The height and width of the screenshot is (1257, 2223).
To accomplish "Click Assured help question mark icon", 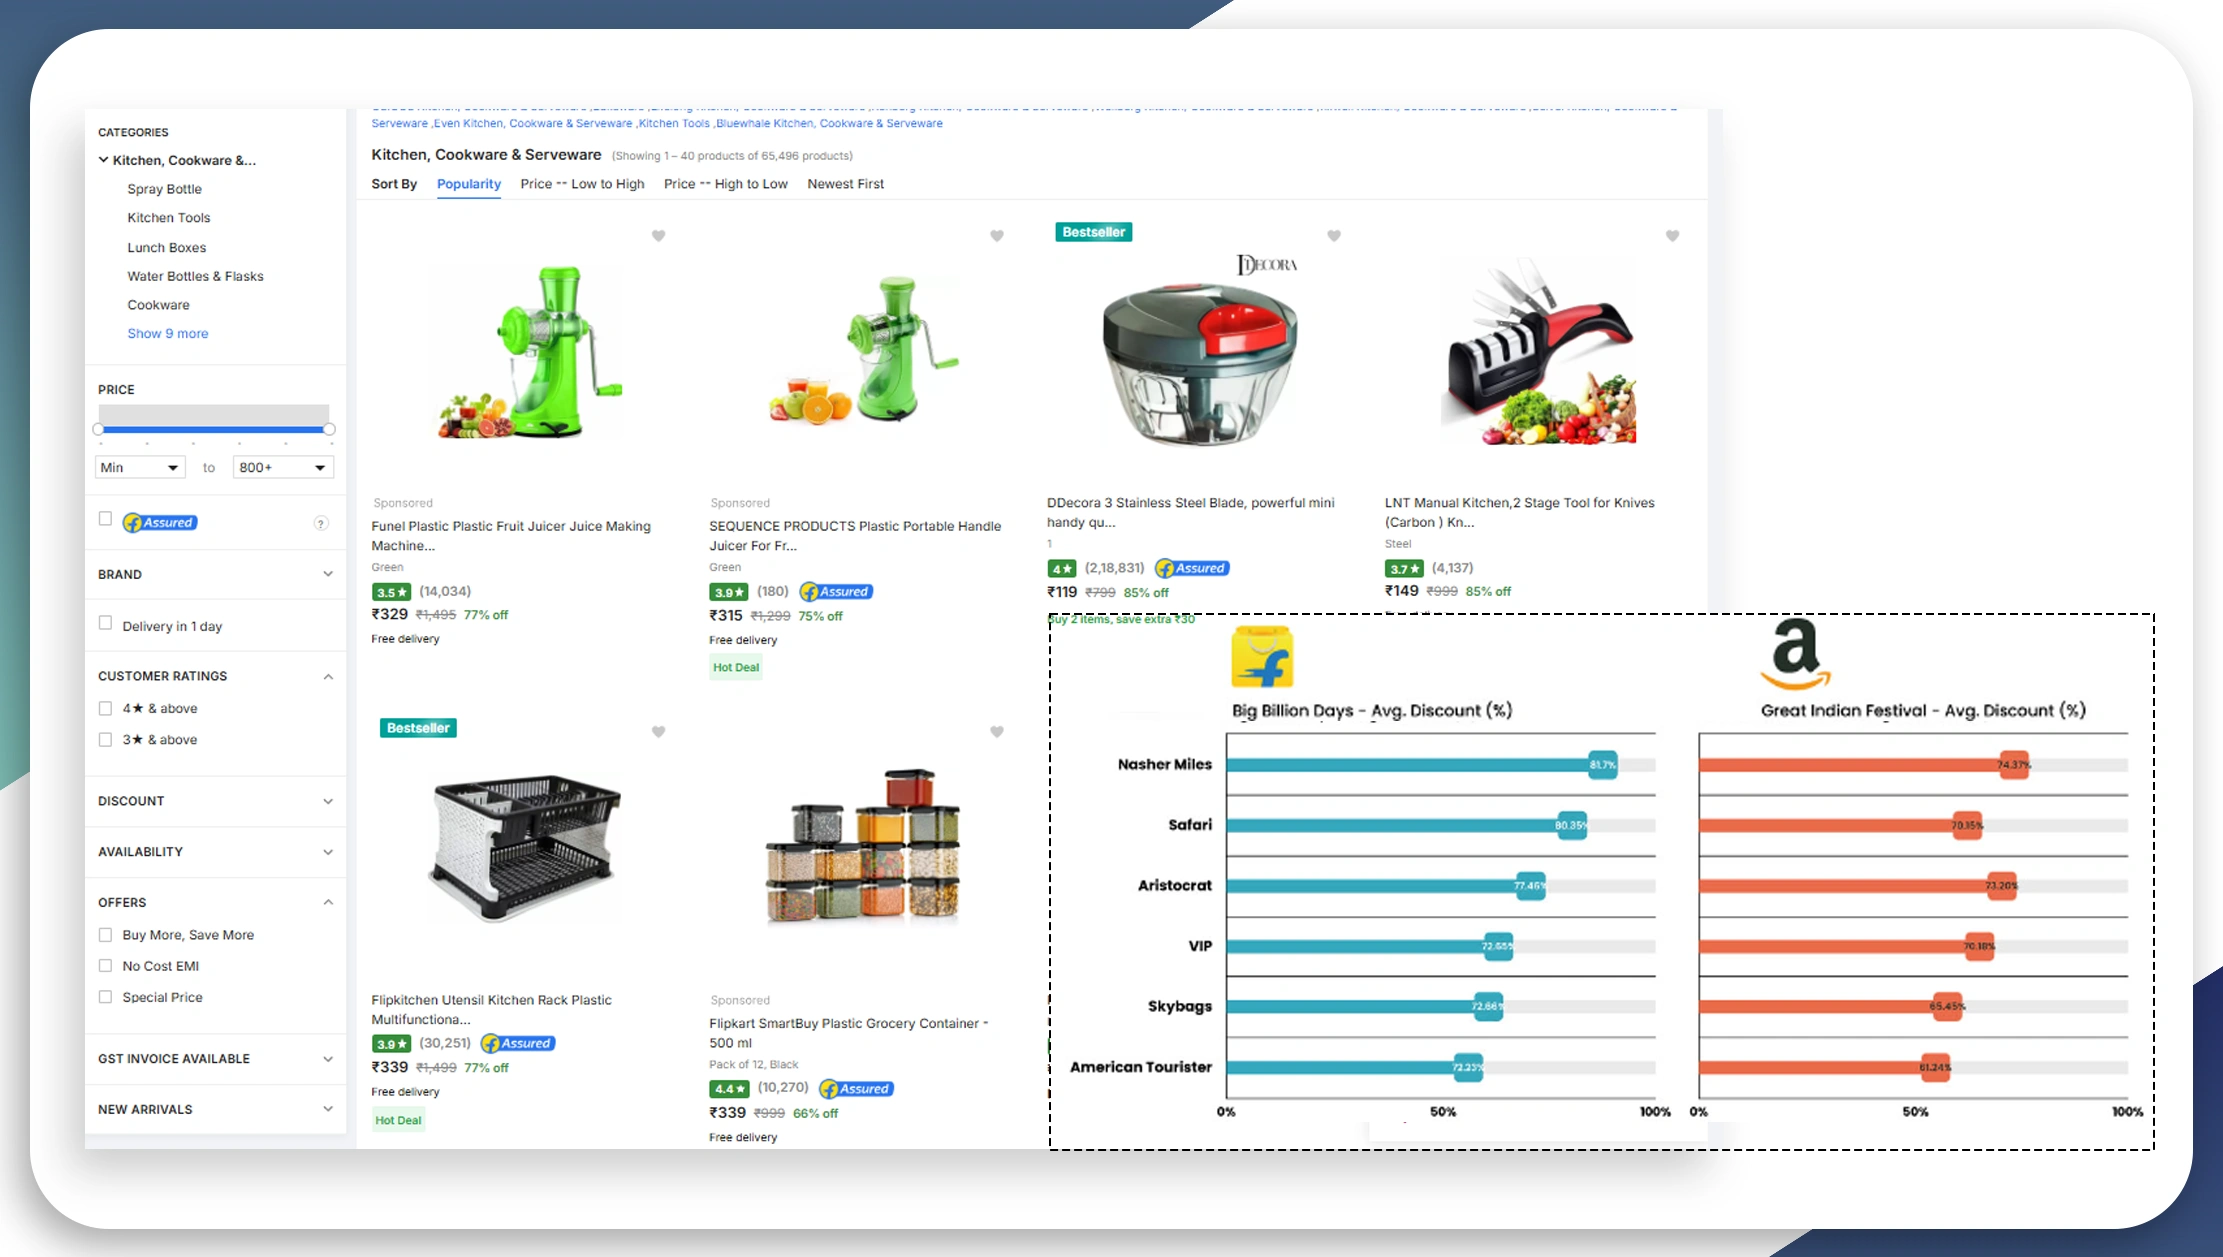I will pos(321,523).
